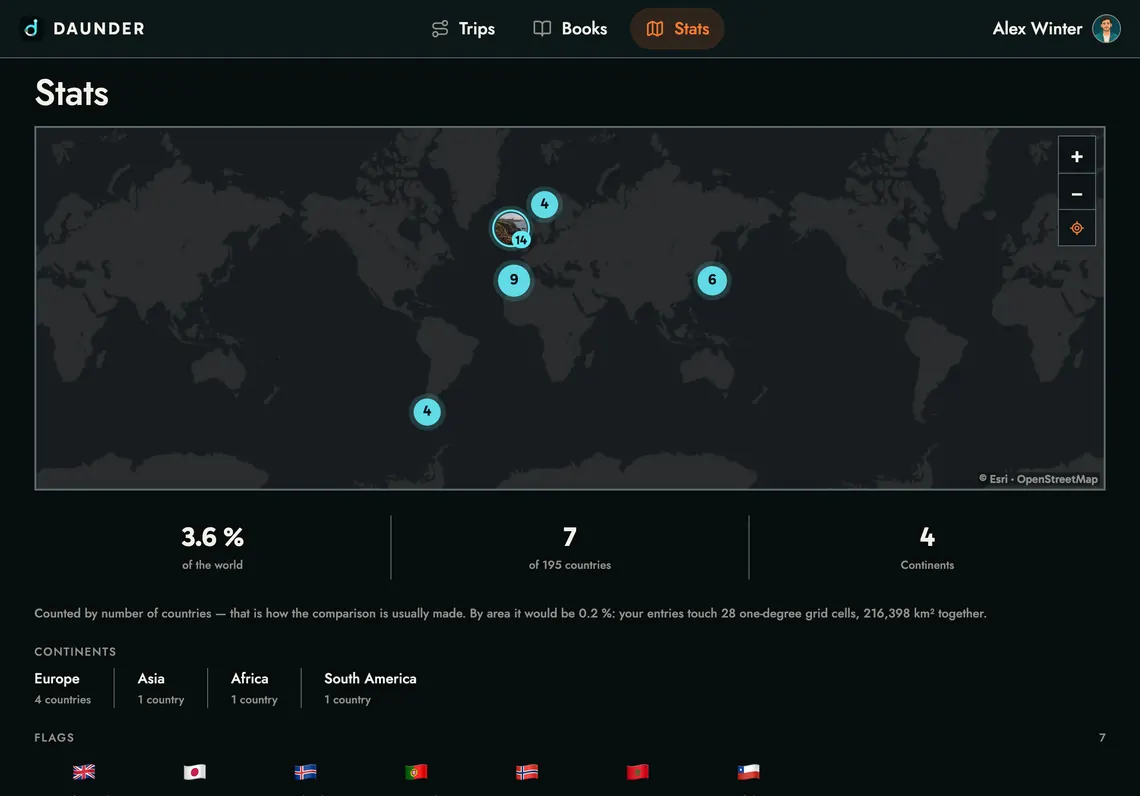
Task: Select the Stats tab
Action: pos(677,28)
